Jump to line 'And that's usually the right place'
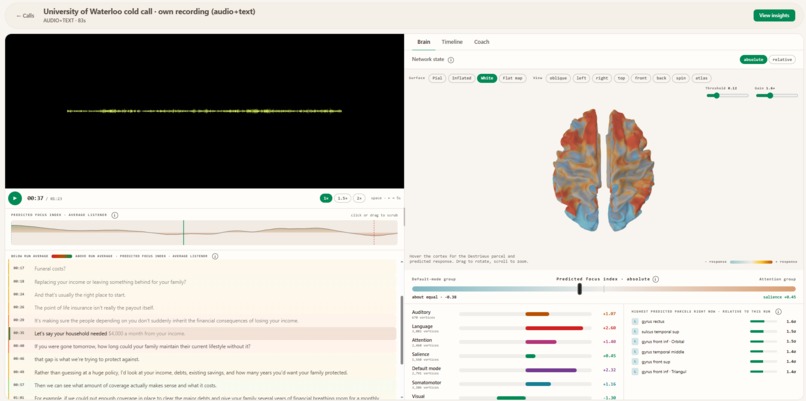The width and height of the screenshot is (806, 401). coord(203,295)
